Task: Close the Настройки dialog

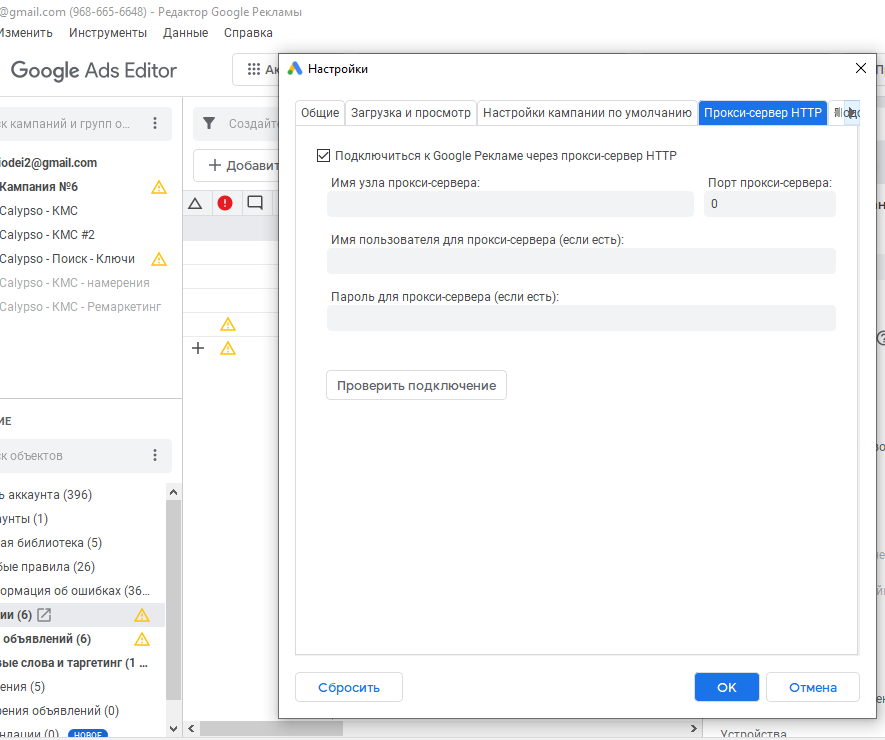Action: coord(861,68)
